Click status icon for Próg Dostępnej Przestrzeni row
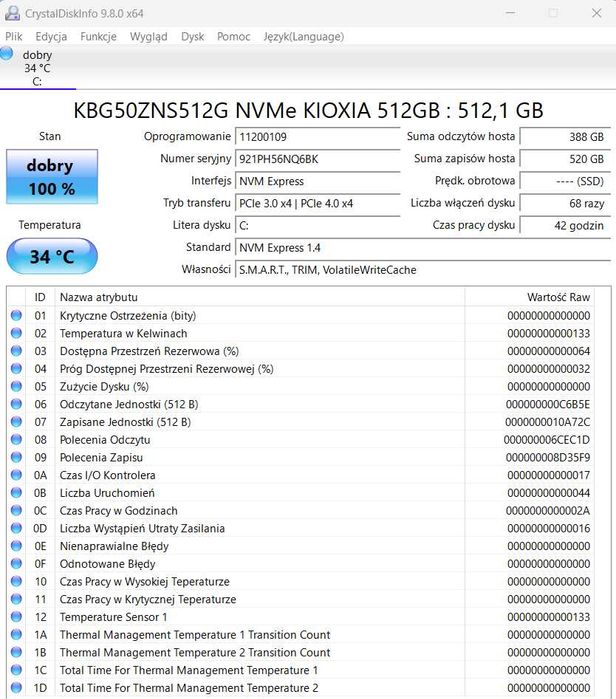The image size is (616, 699). tap(16, 369)
